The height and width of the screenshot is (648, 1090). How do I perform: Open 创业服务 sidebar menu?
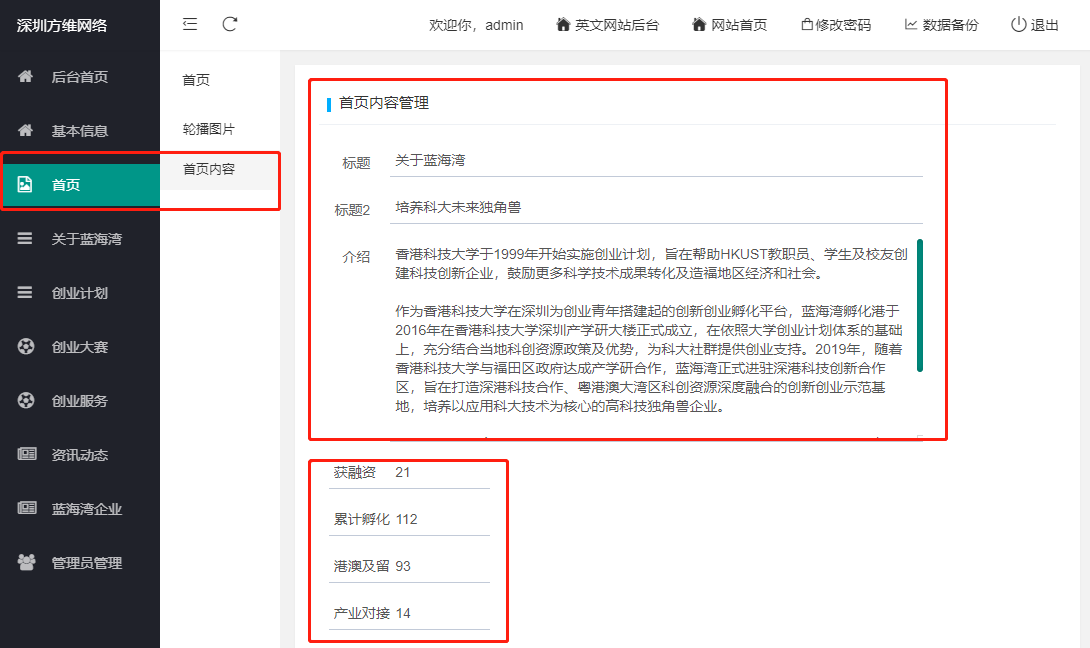pyautogui.click(x=80, y=400)
